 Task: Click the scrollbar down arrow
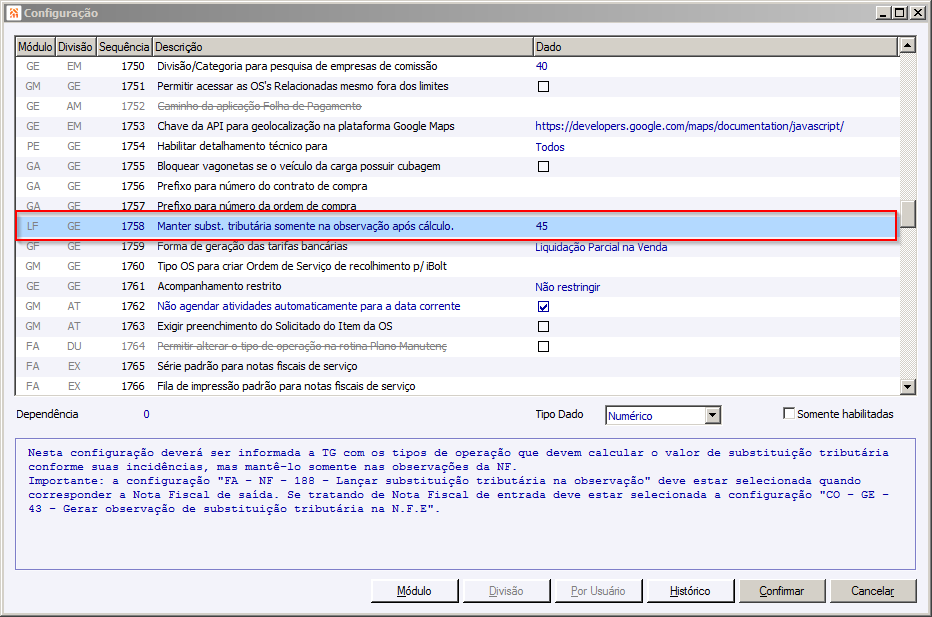[907, 387]
